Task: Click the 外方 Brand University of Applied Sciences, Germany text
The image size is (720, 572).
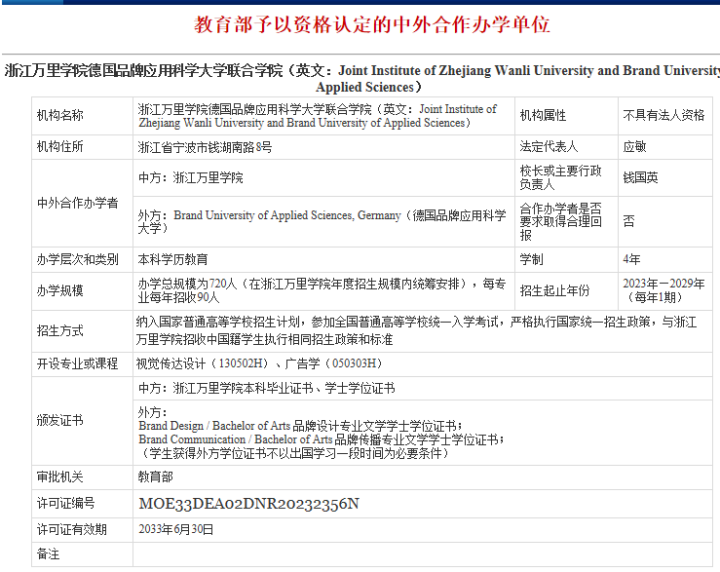Action: coord(321,222)
